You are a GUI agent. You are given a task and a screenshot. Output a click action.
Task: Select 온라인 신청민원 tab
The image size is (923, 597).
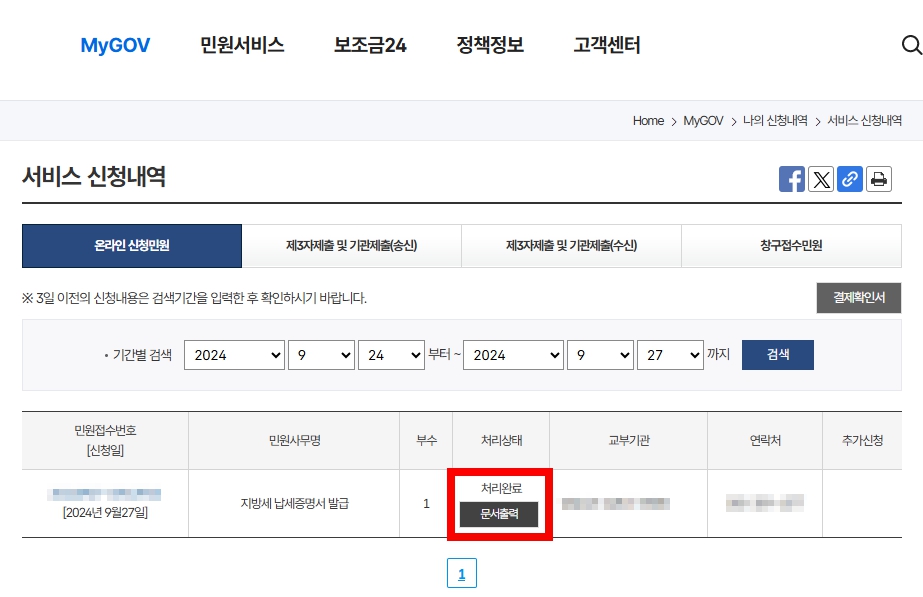[132, 246]
